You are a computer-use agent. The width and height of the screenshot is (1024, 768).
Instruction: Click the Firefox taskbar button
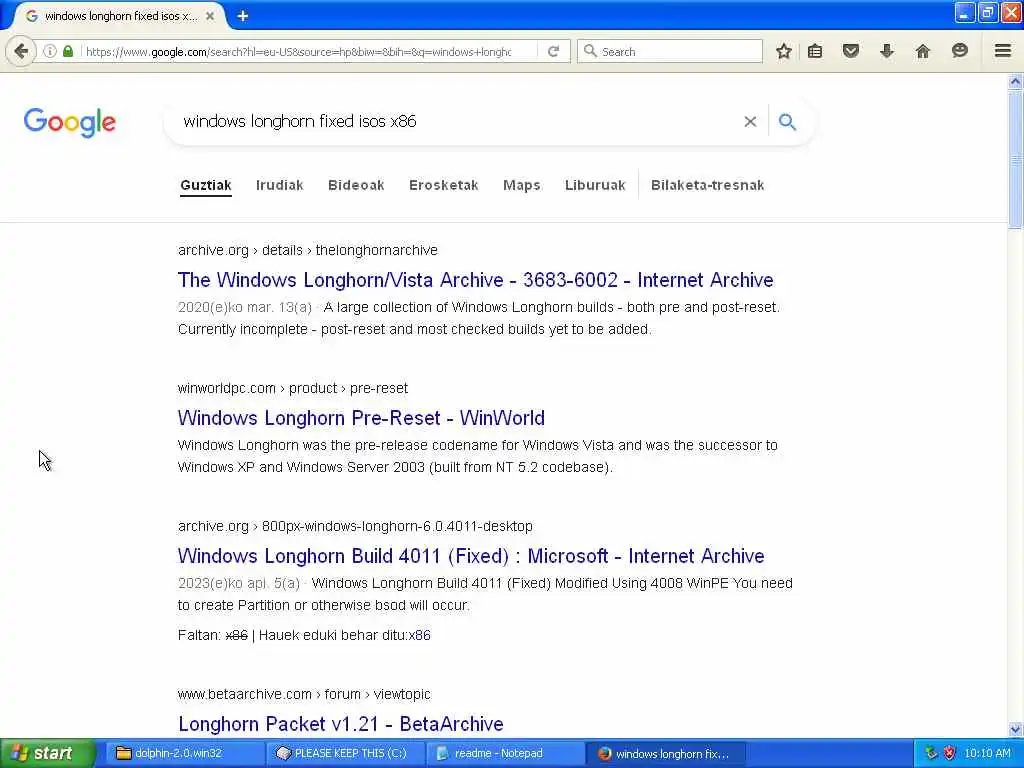pyautogui.click(x=665, y=753)
